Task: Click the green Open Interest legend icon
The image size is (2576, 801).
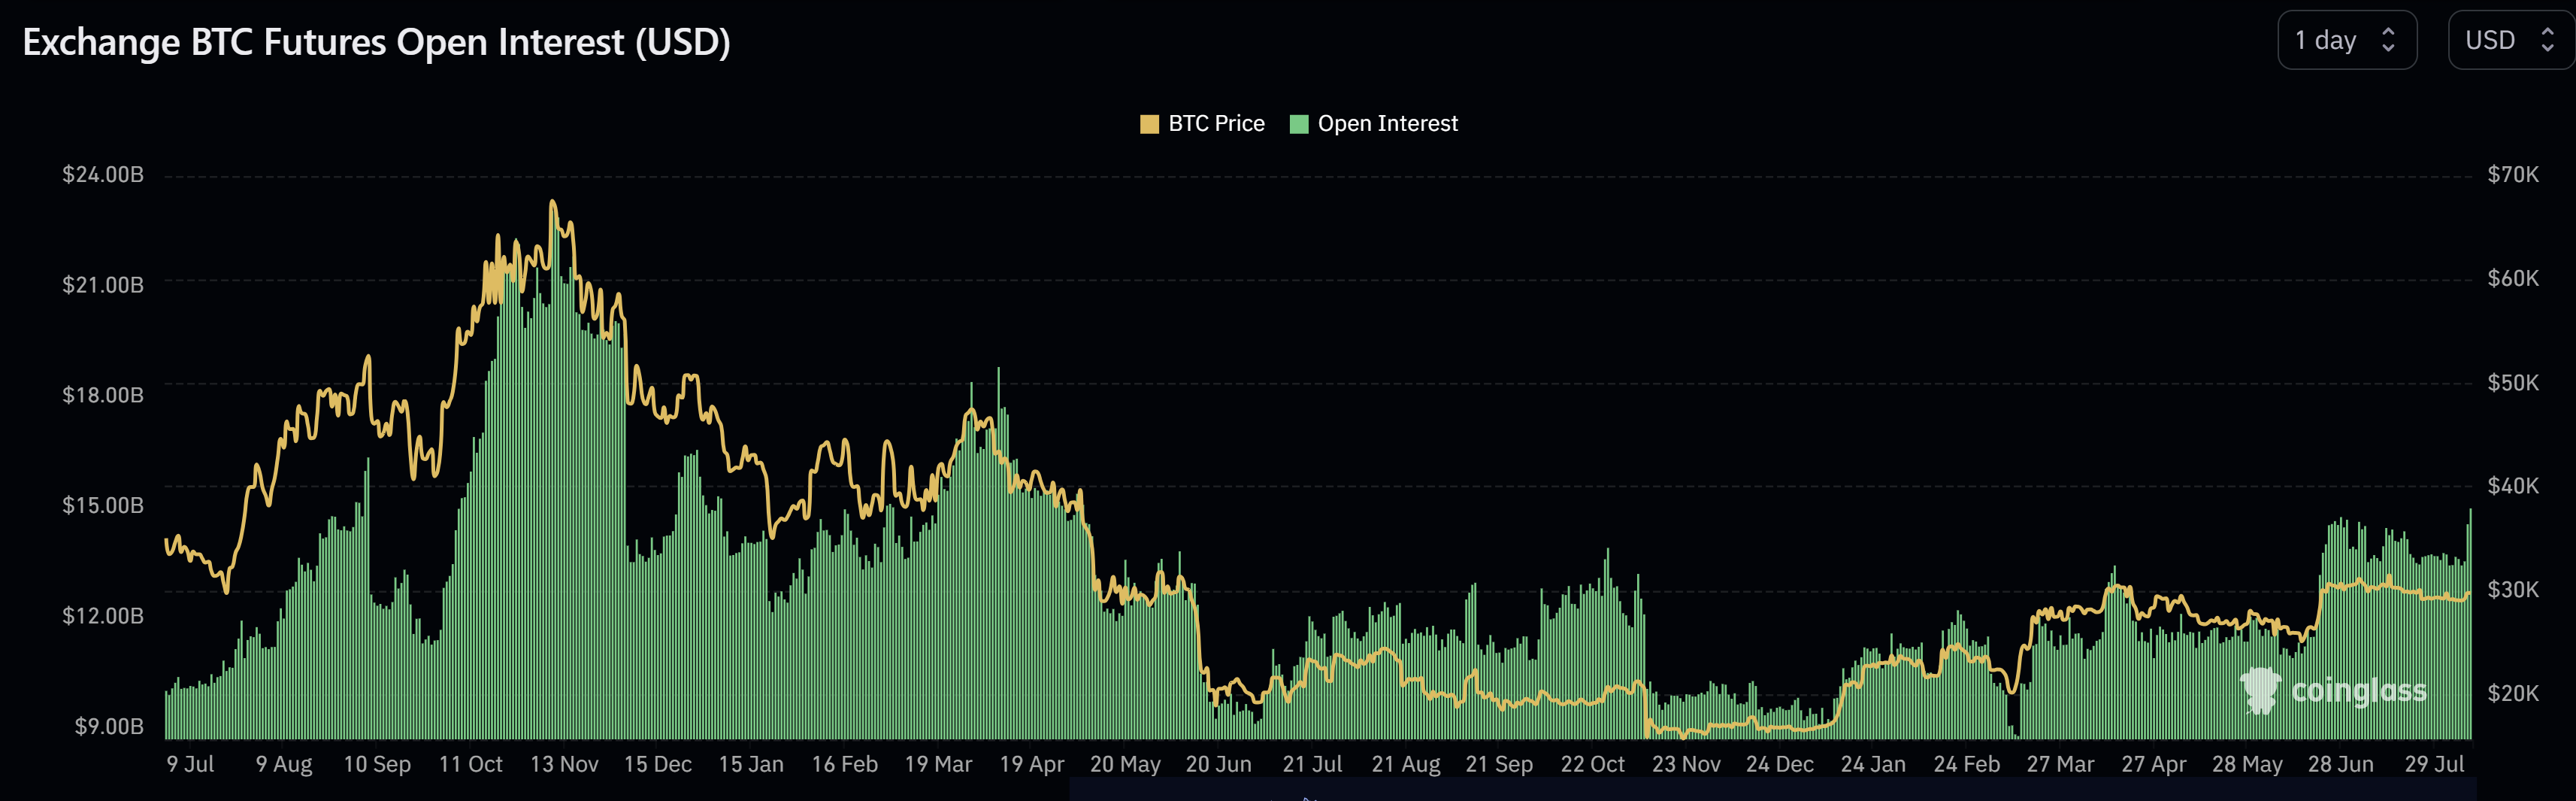Action: click(x=1299, y=123)
